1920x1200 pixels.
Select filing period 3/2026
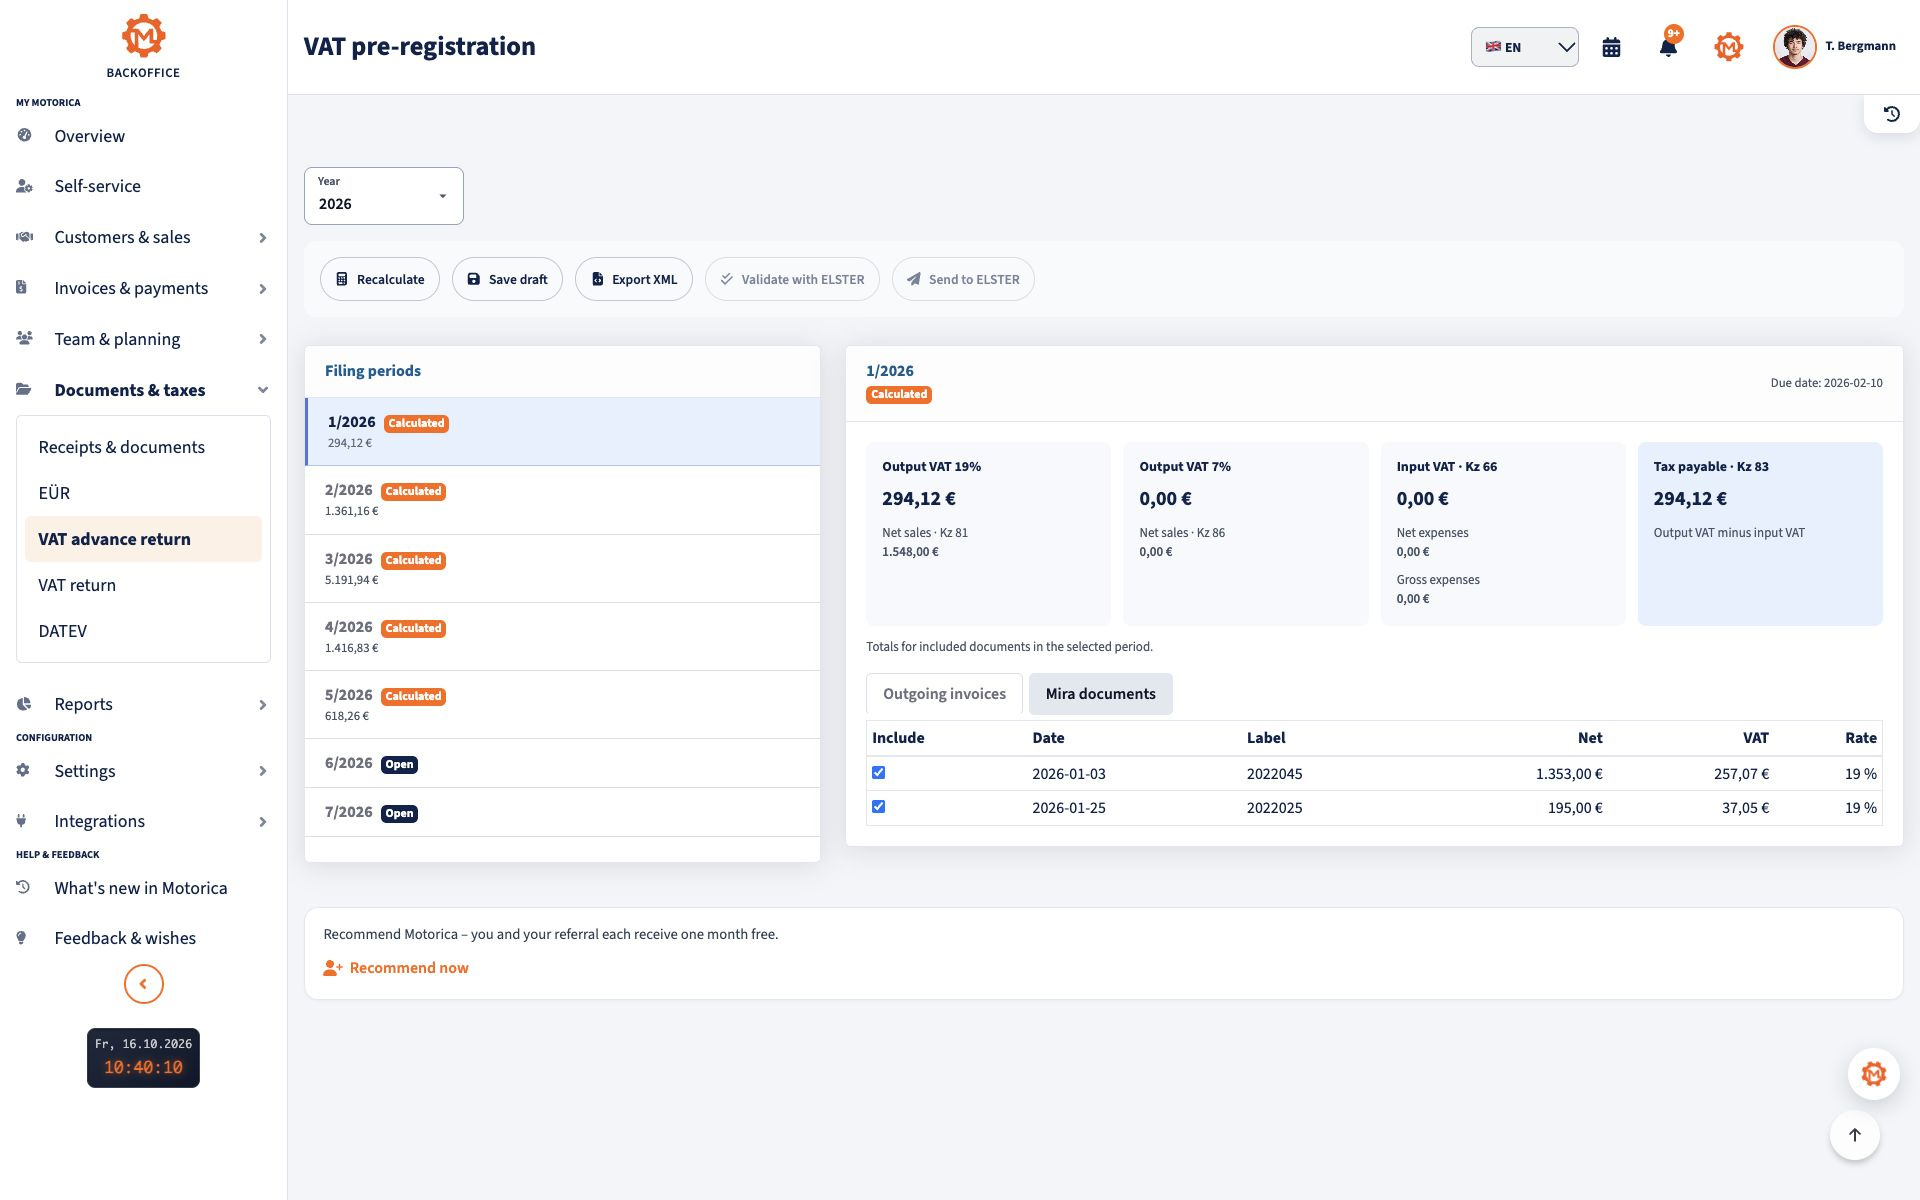(x=562, y=569)
